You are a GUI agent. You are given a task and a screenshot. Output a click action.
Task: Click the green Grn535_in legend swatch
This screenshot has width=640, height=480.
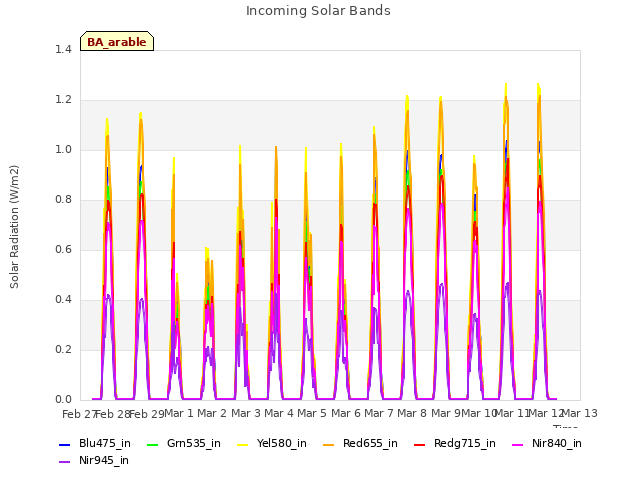tap(152, 444)
